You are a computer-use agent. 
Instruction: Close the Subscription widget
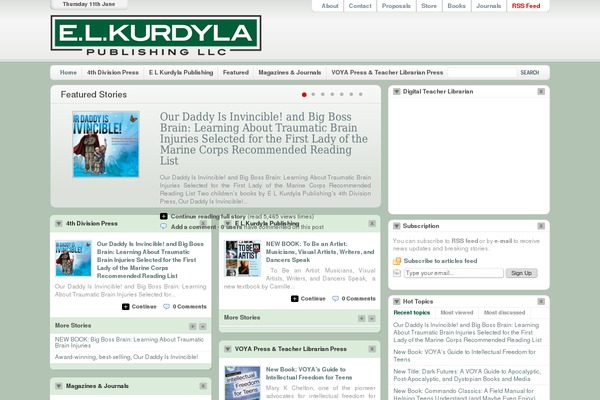point(541,226)
